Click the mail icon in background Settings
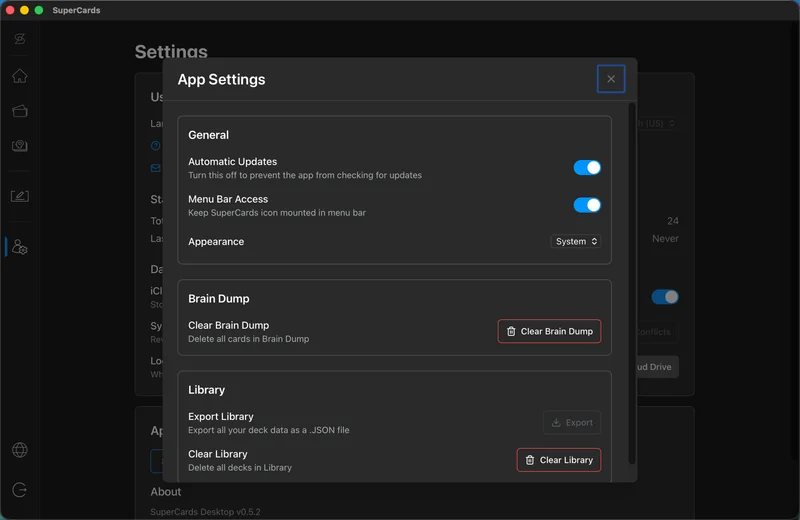The height and width of the screenshot is (520, 800). click(156, 168)
